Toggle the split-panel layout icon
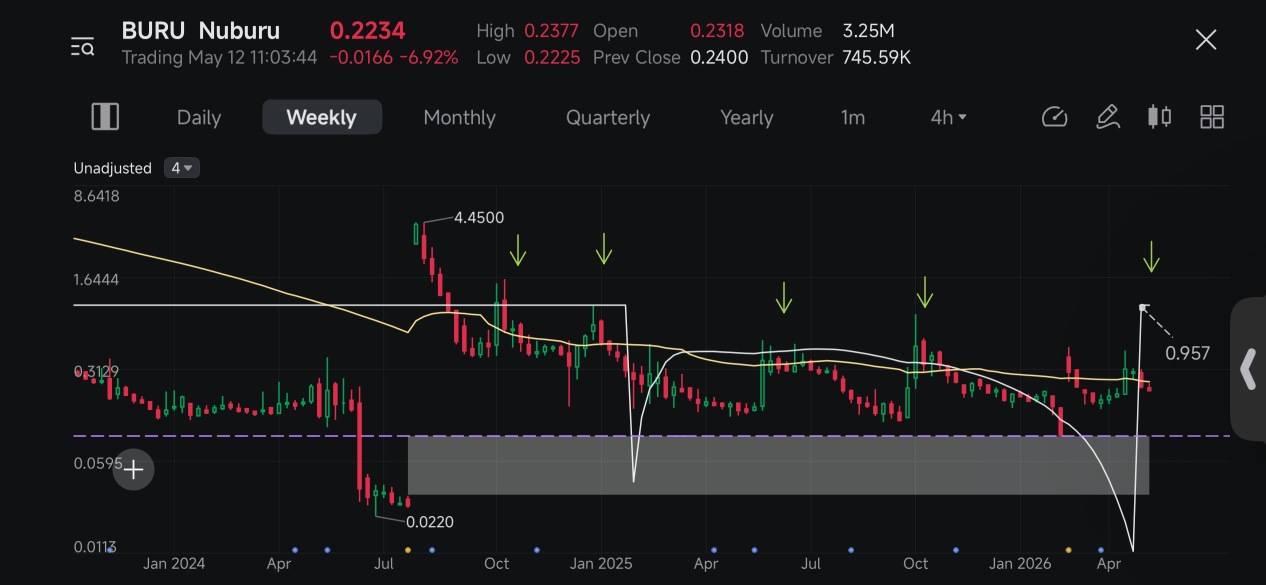 pos(105,117)
